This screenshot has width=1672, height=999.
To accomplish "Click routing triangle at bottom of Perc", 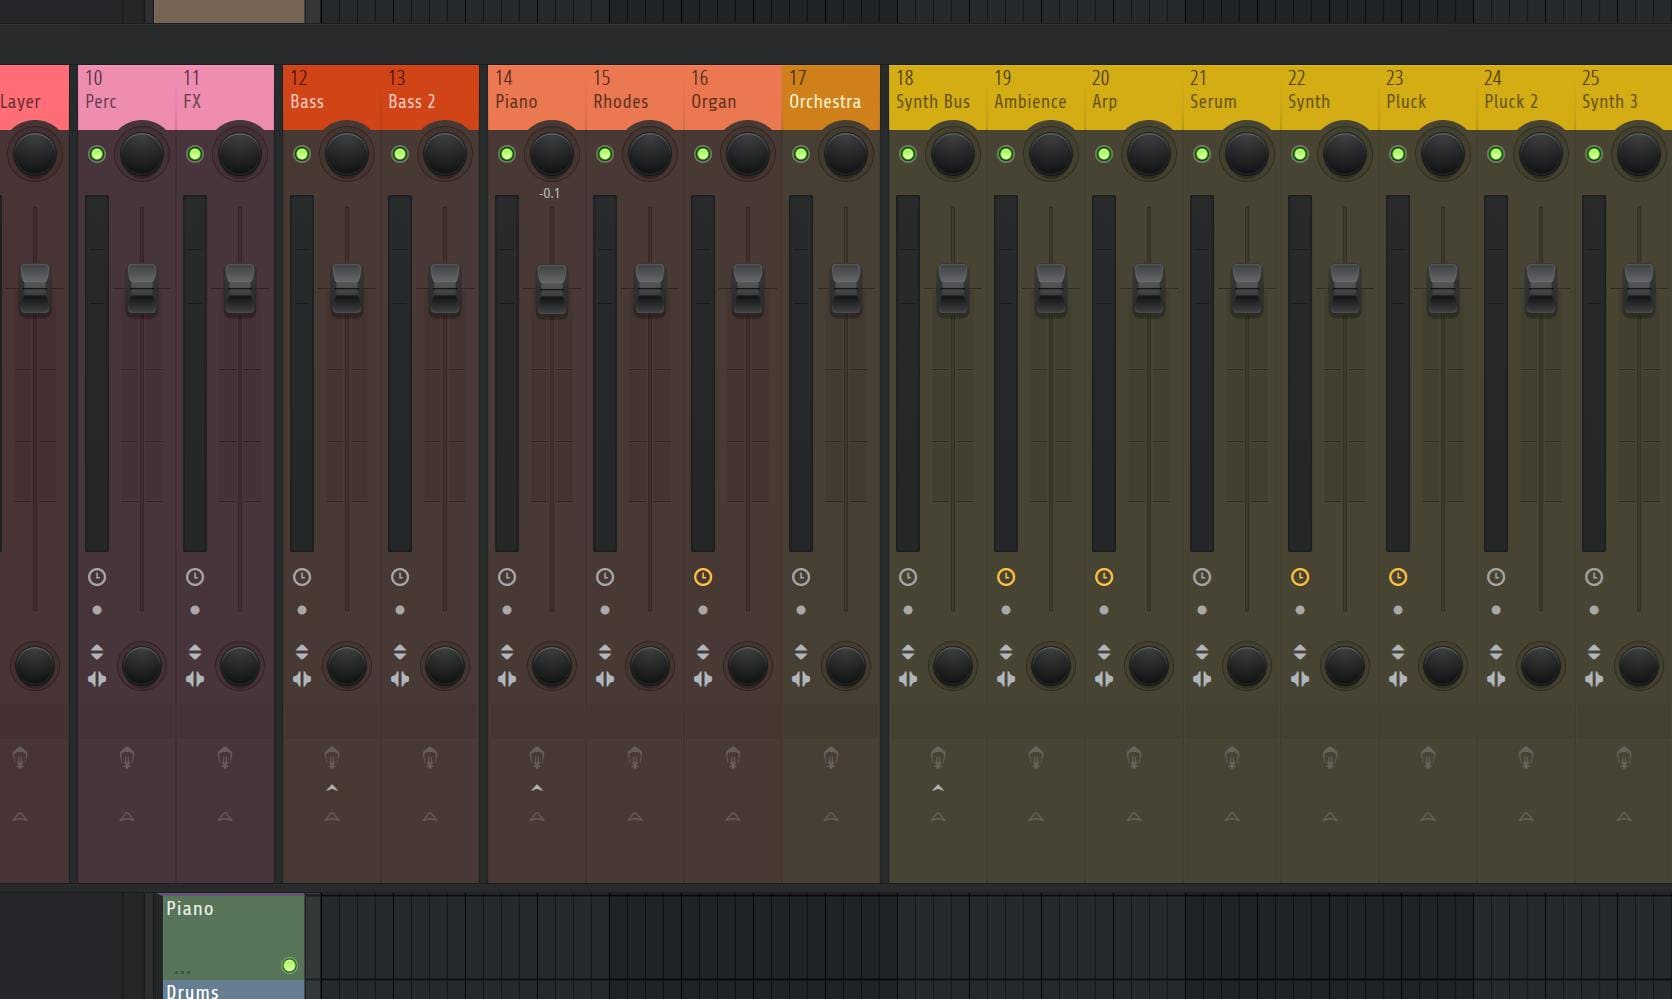I will tap(127, 817).
